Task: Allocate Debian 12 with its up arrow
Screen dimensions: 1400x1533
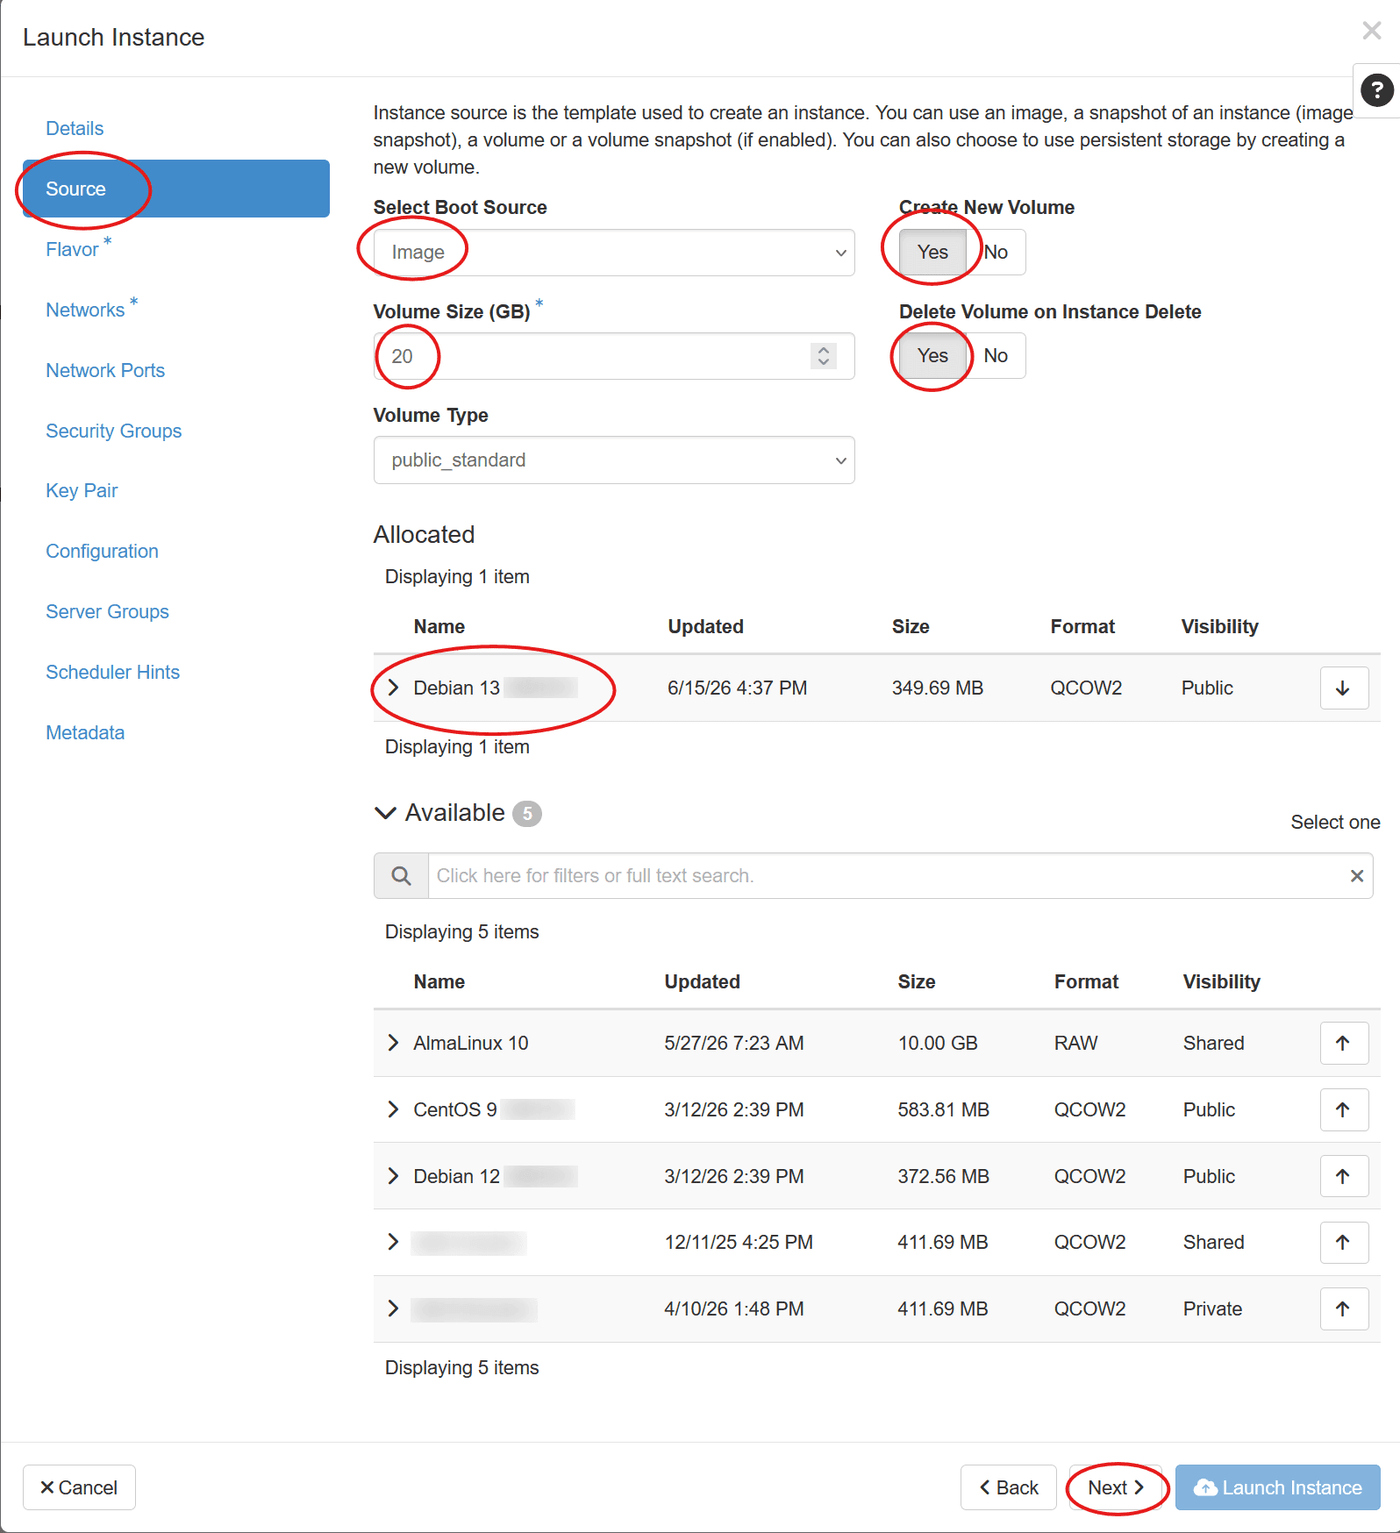Action: tap(1343, 1176)
